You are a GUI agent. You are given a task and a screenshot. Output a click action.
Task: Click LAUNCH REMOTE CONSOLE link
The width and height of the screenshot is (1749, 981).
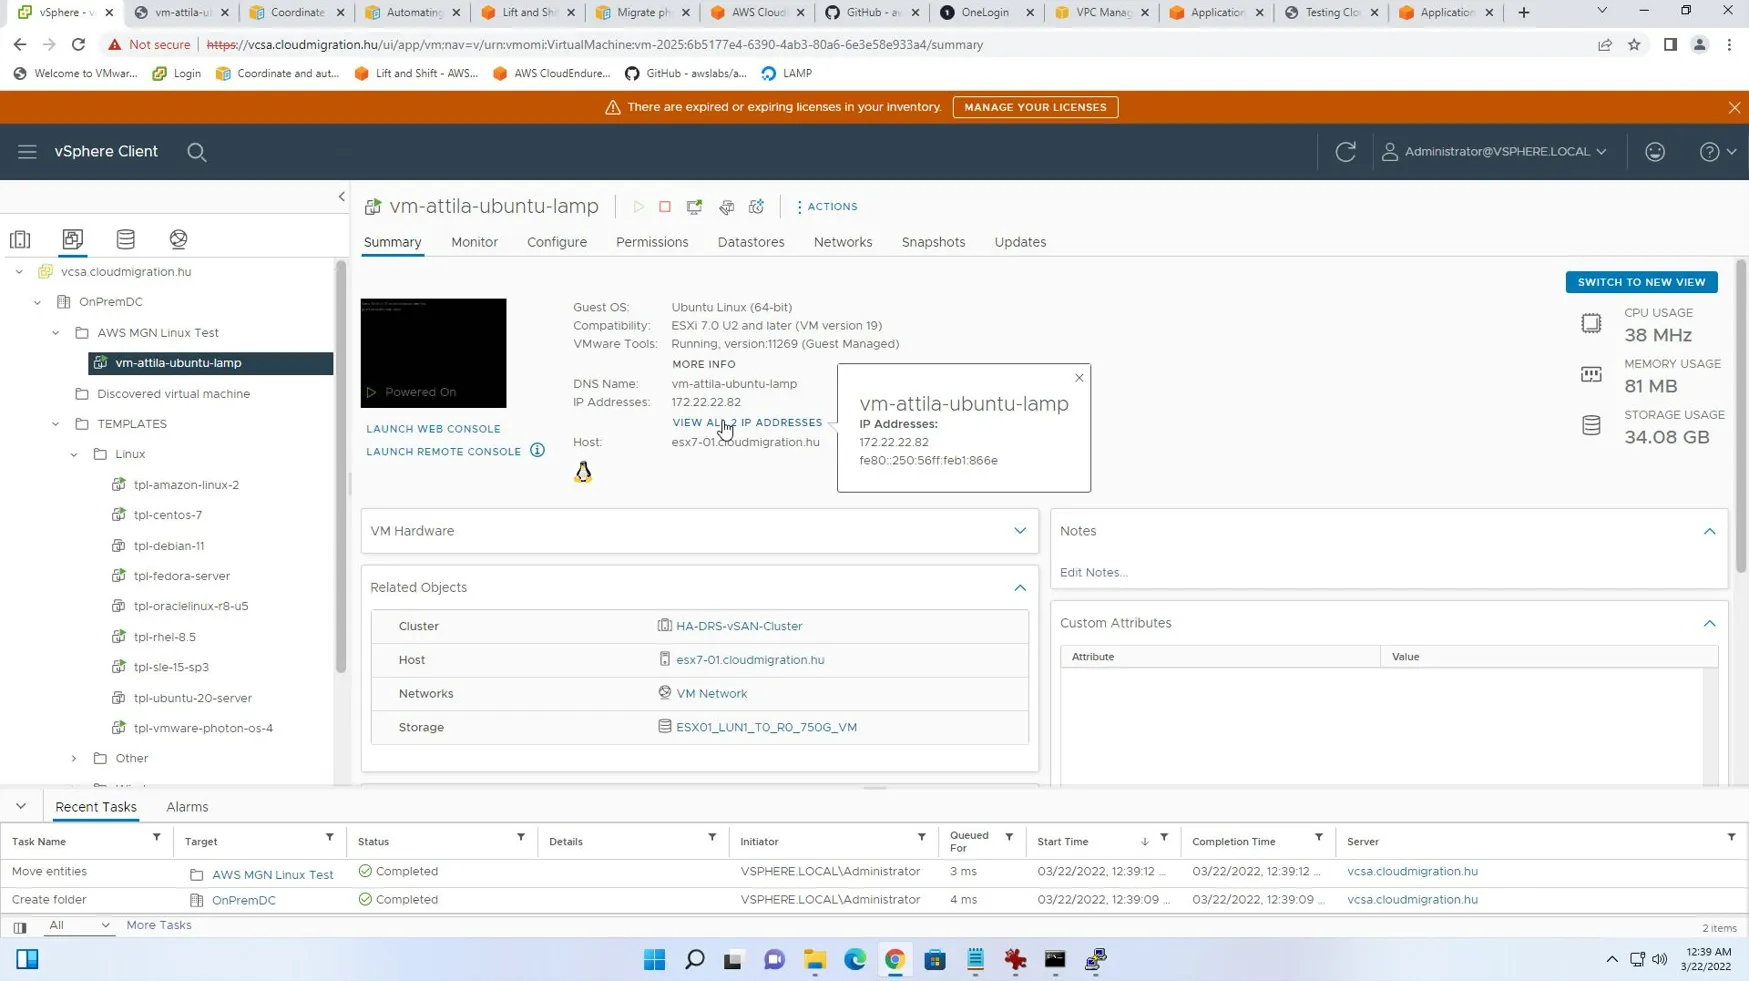point(443,451)
